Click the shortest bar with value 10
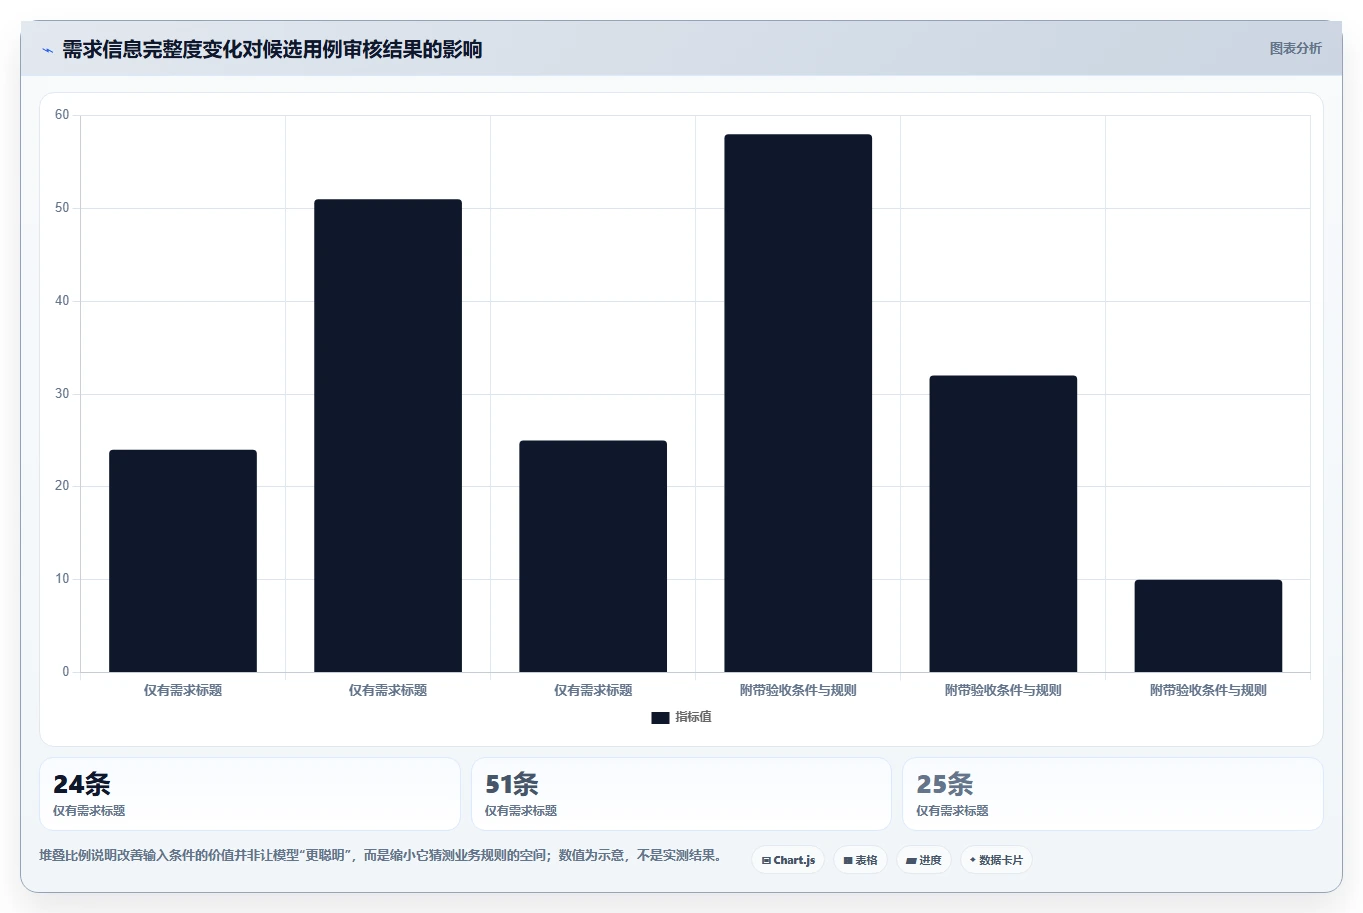 pyautogui.click(x=1208, y=626)
